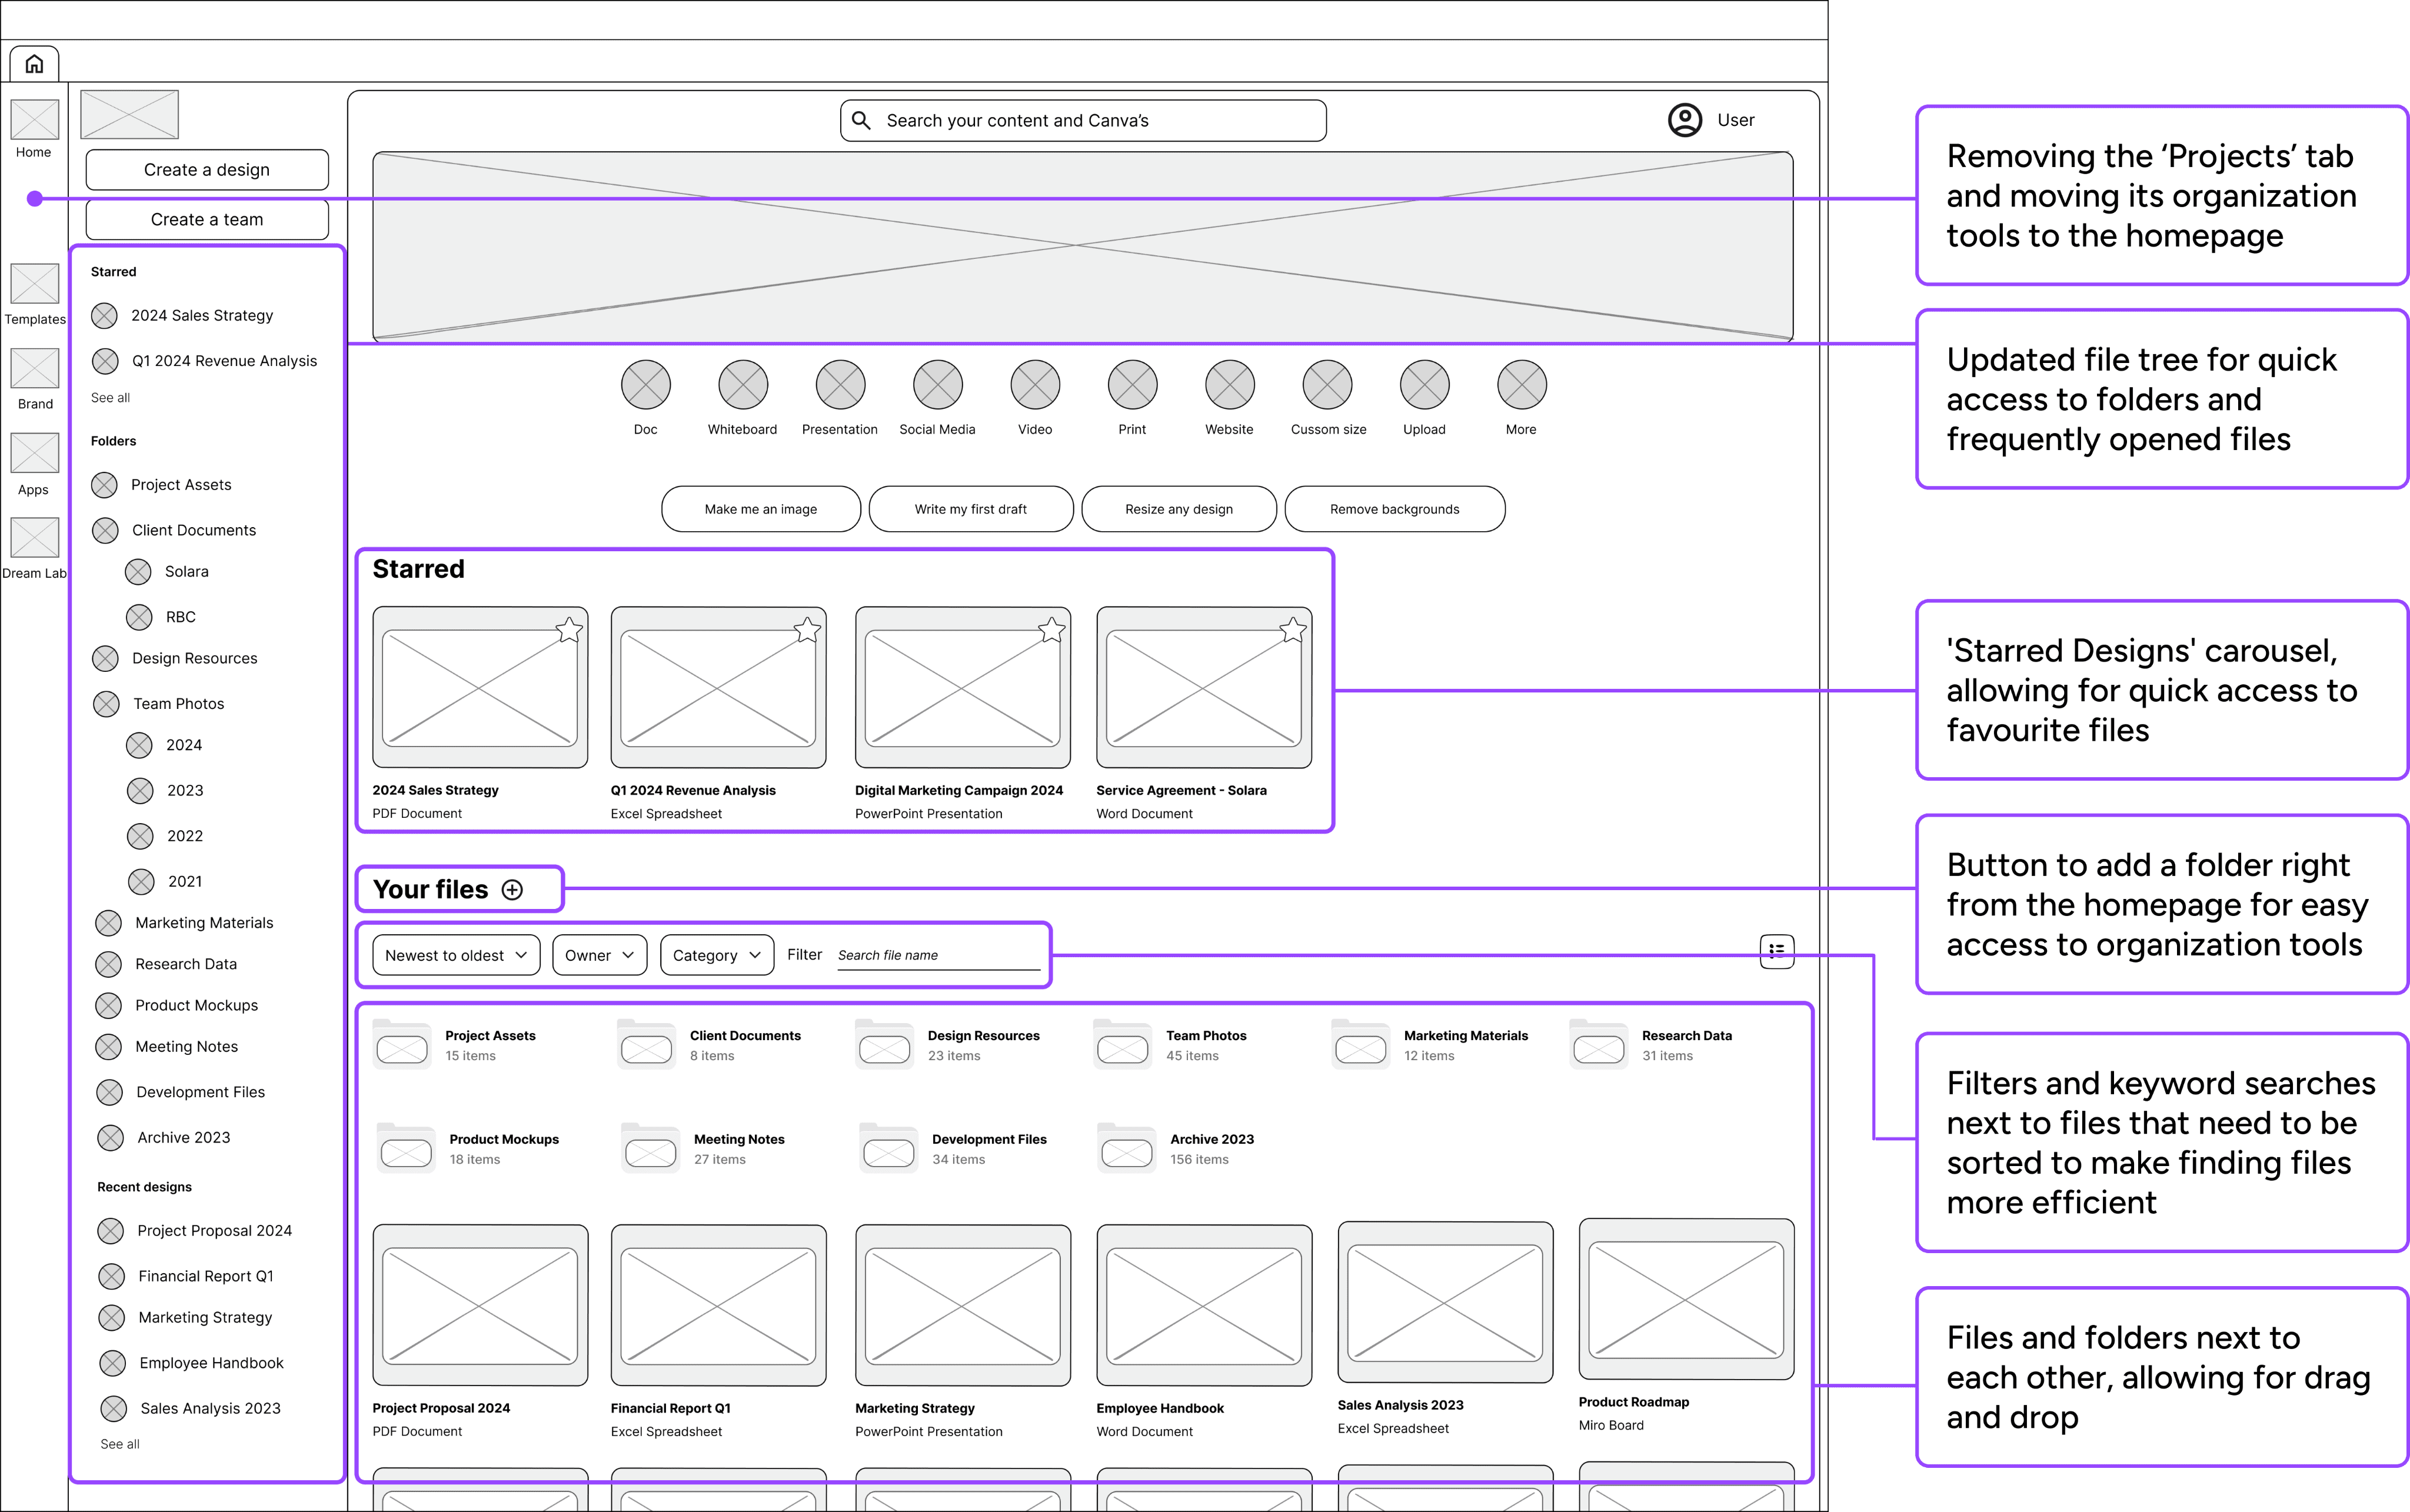The image size is (2410, 1512).
Task: Select Design Resources in the sidebar tree
Action: [x=175, y=658]
